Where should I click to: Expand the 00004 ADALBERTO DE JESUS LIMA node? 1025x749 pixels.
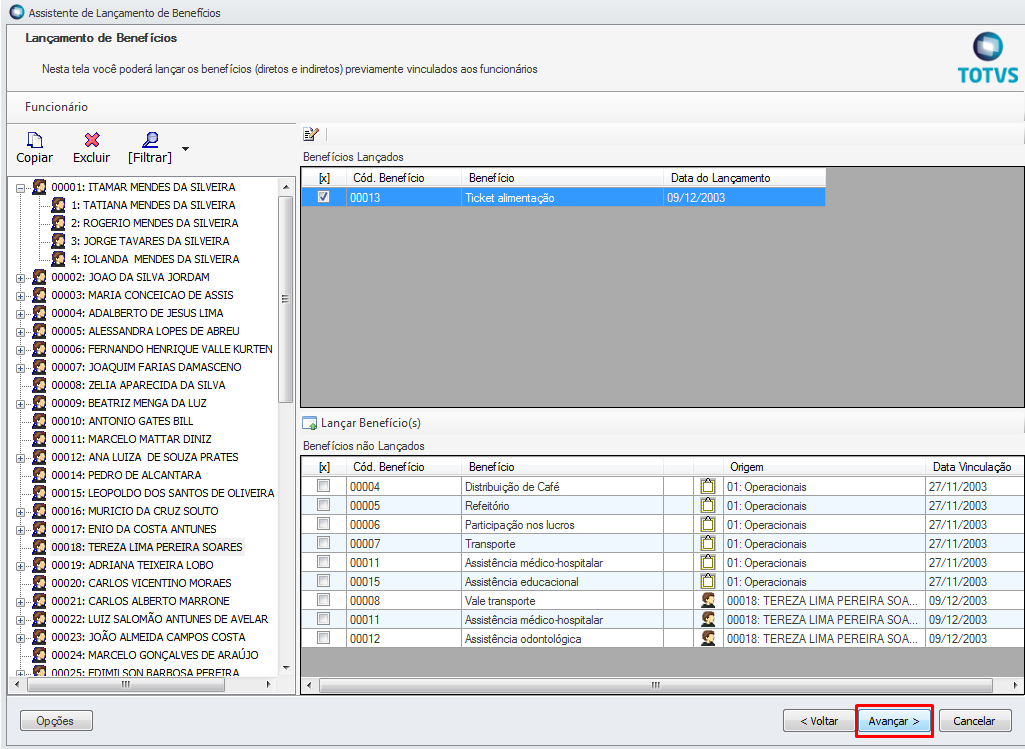coord(21,314)
